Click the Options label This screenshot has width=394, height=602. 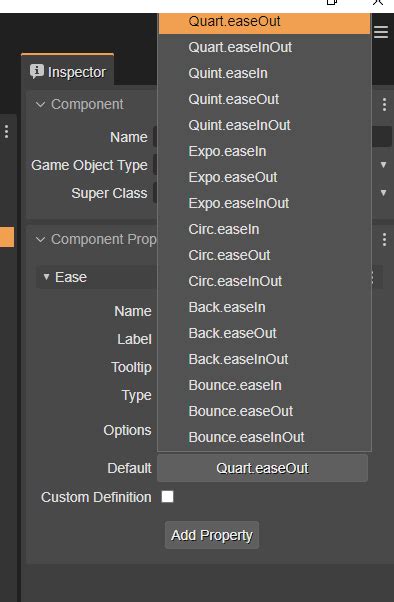[x=127, y=430]
